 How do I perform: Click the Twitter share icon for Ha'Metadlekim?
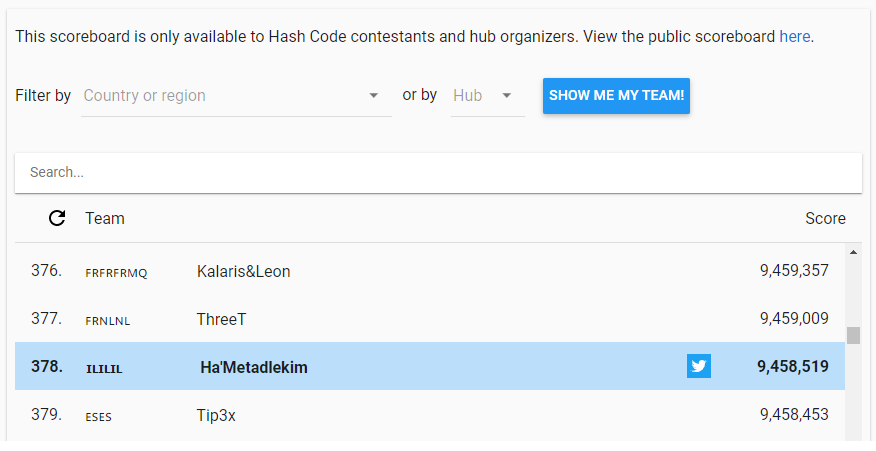coord(698,367)
